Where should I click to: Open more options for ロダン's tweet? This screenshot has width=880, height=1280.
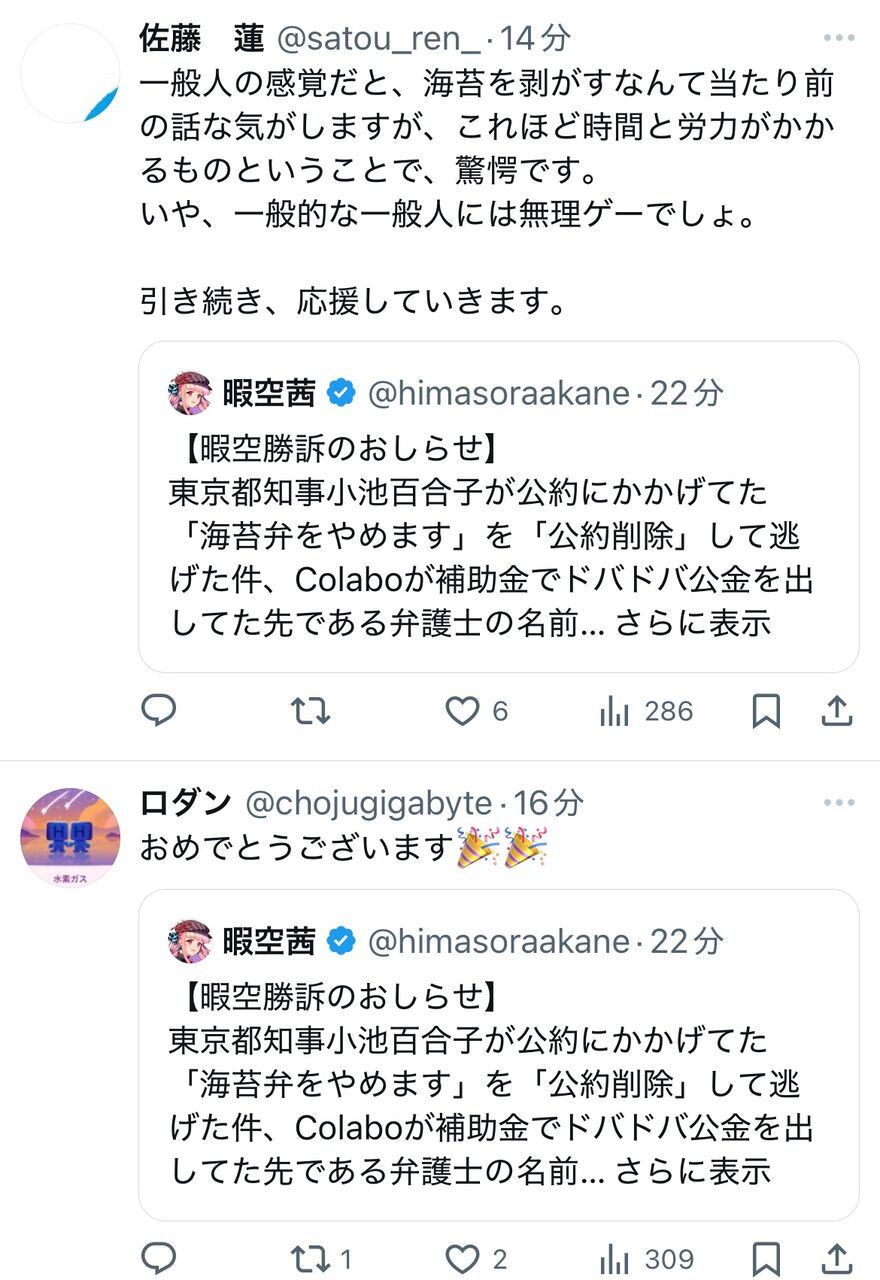pyautogui.click(x=838, y=802)
